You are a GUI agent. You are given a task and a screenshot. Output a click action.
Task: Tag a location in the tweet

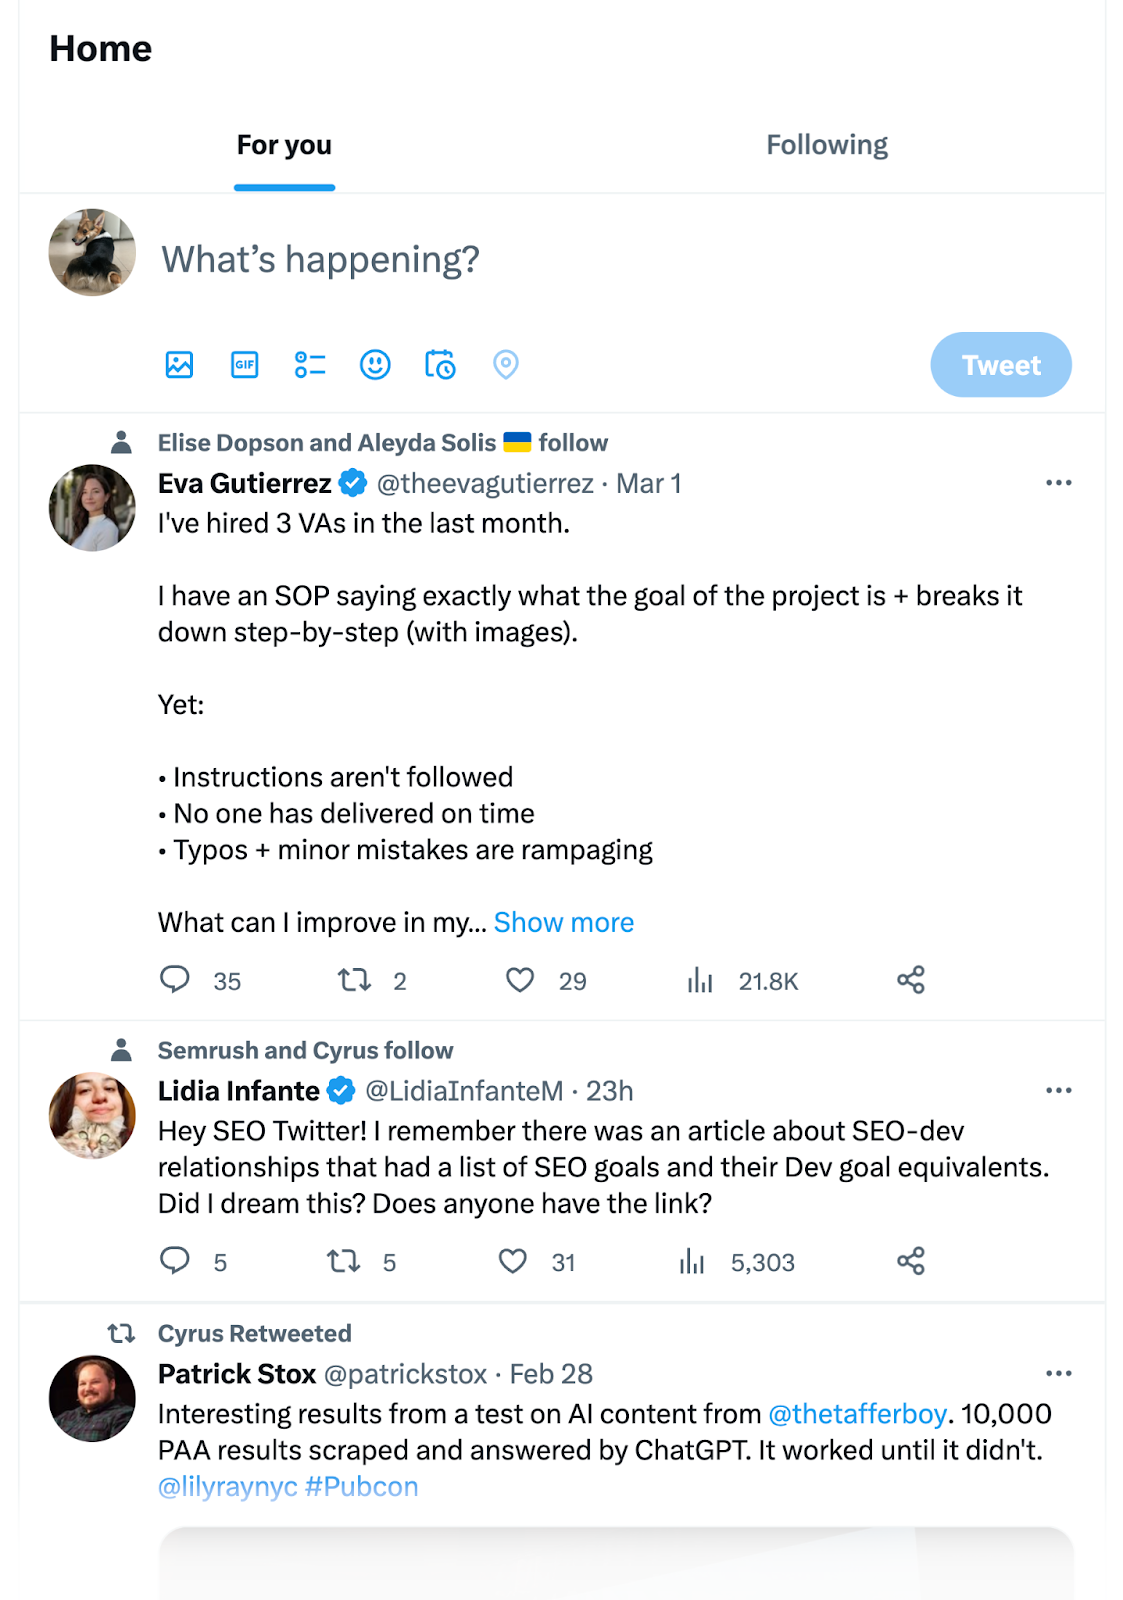(x=506, y=365)
